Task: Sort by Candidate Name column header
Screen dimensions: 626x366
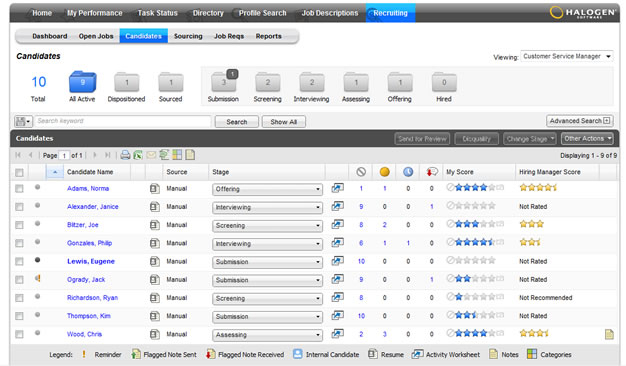Action: pos(90,172)
